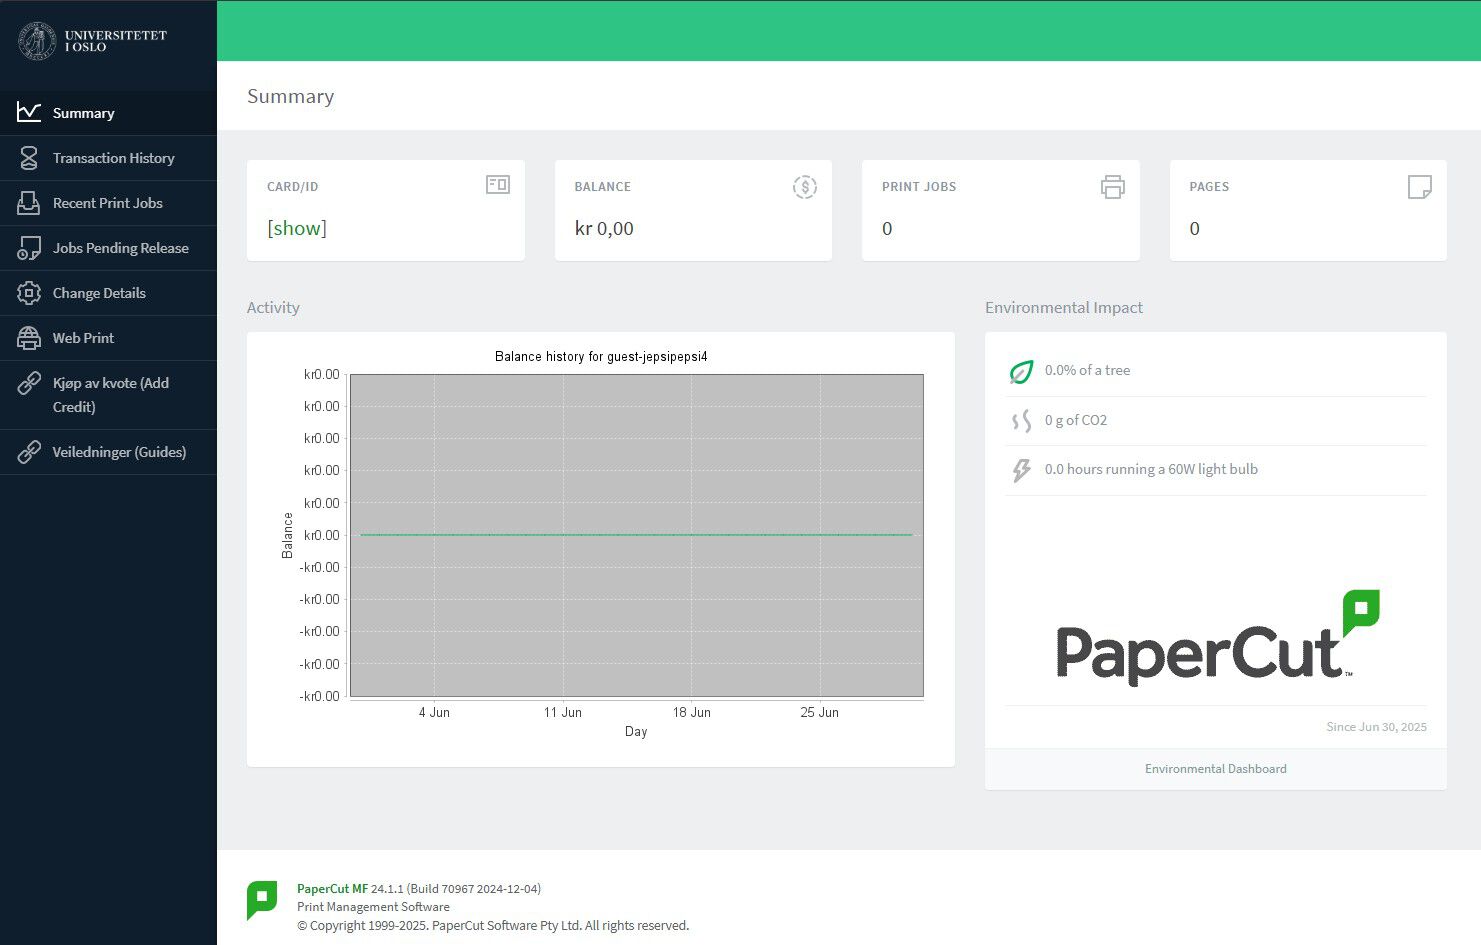Click the Veiledninger link chain icon
Image resolution: width=1481 pixels, height=945 pixels.
tap(29, 452)
